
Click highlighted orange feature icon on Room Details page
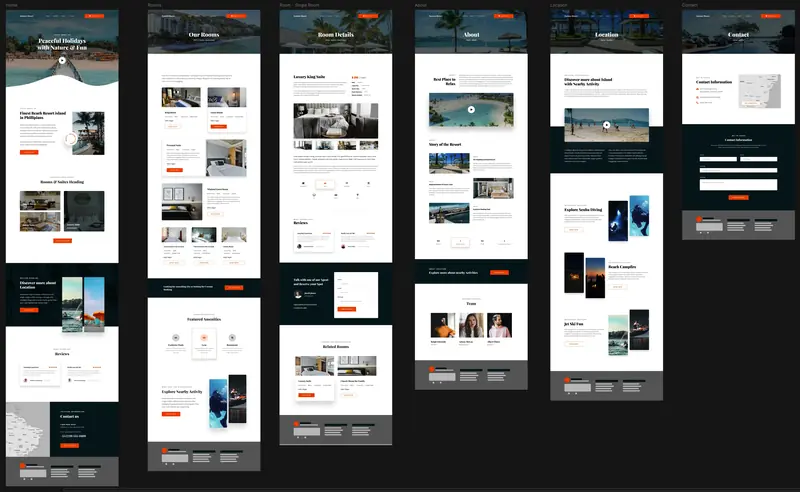coord(325,184)
